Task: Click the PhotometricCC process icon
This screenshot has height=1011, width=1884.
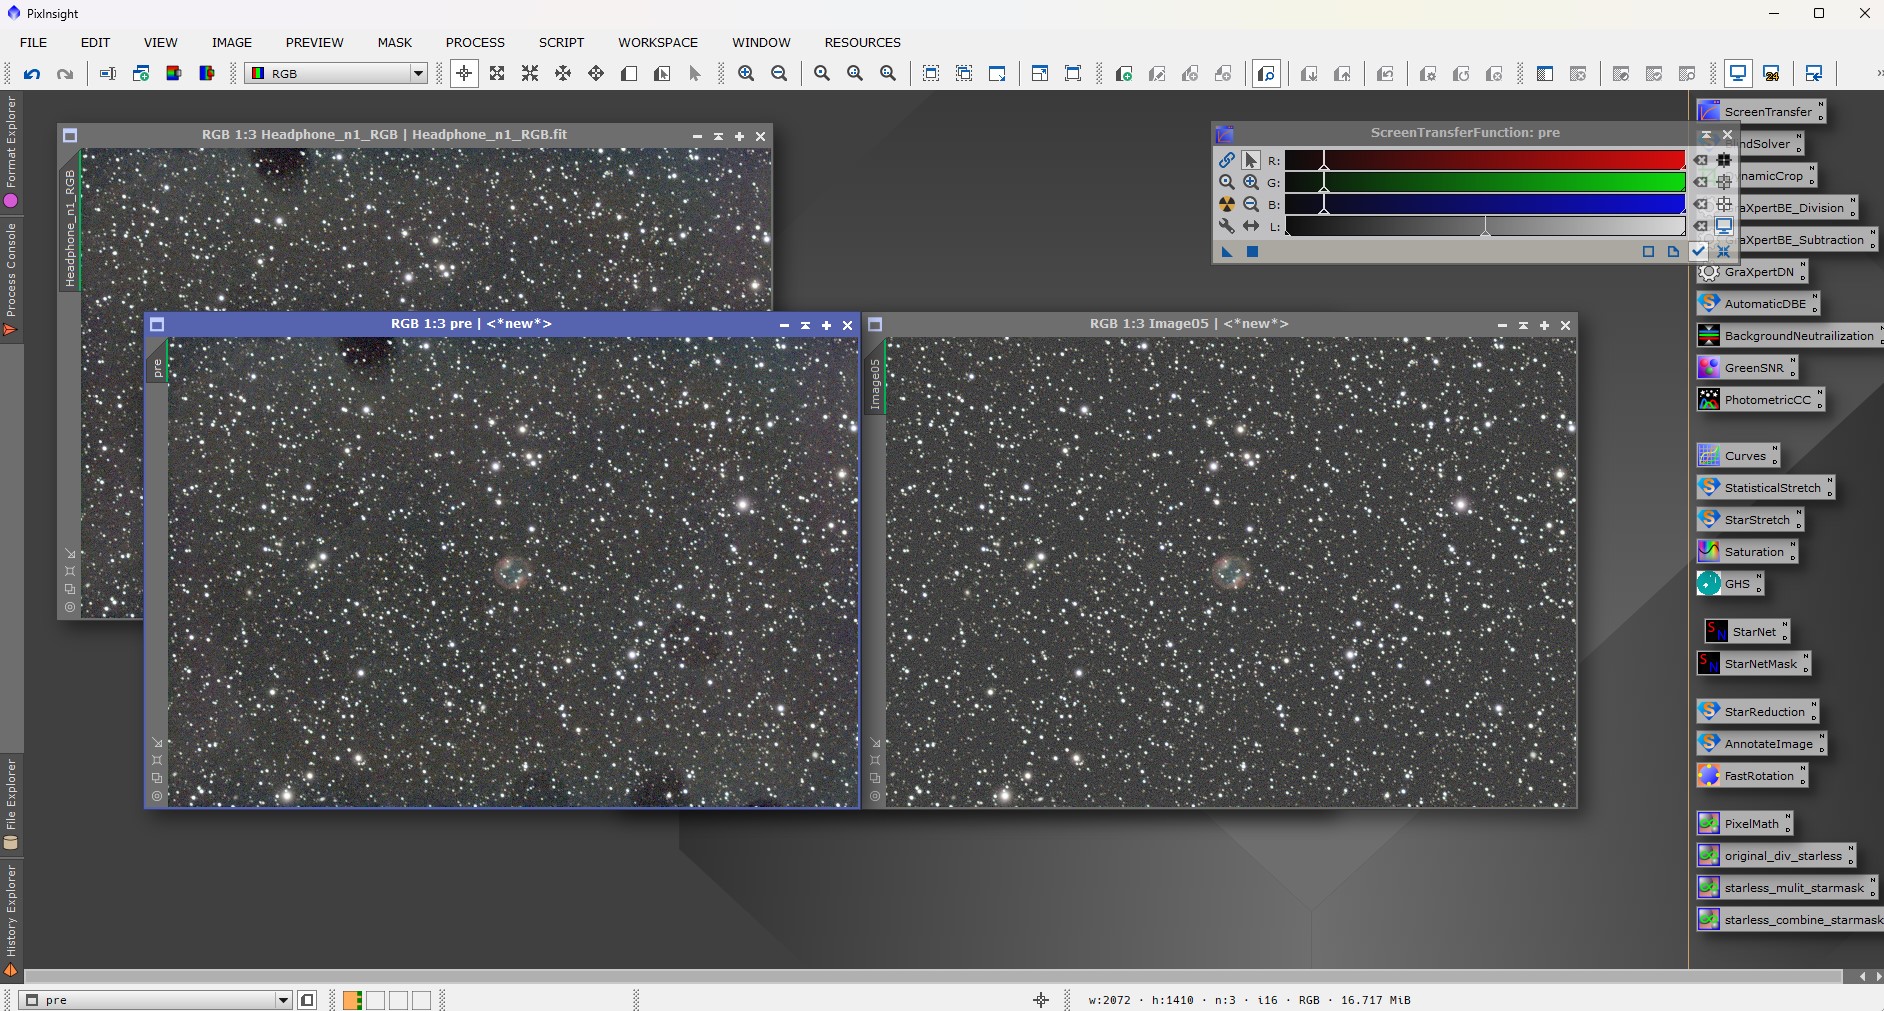Action: pyautogui.click(x=1760, y=399)
